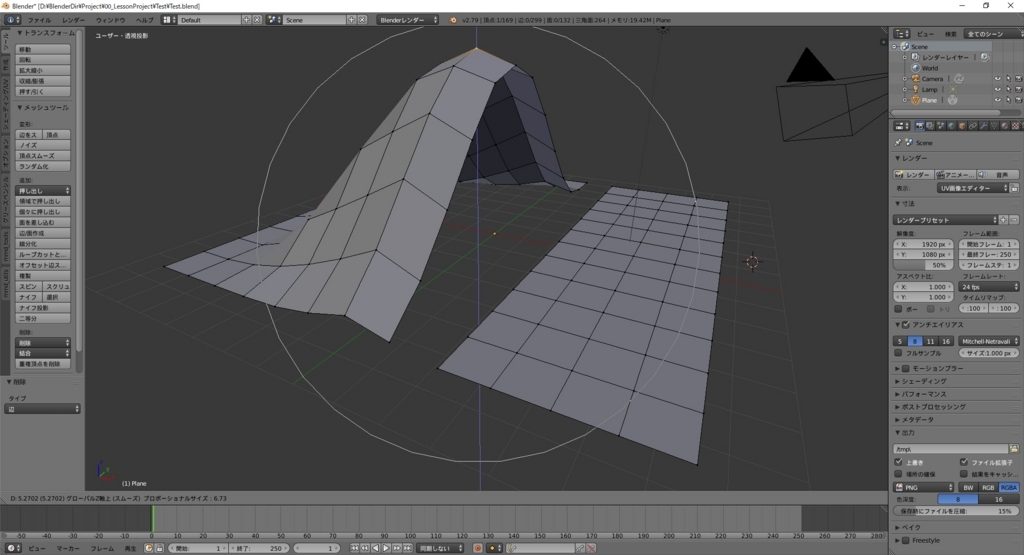
Task: Open the texture checker tab icon
Action: [1016, 126]
